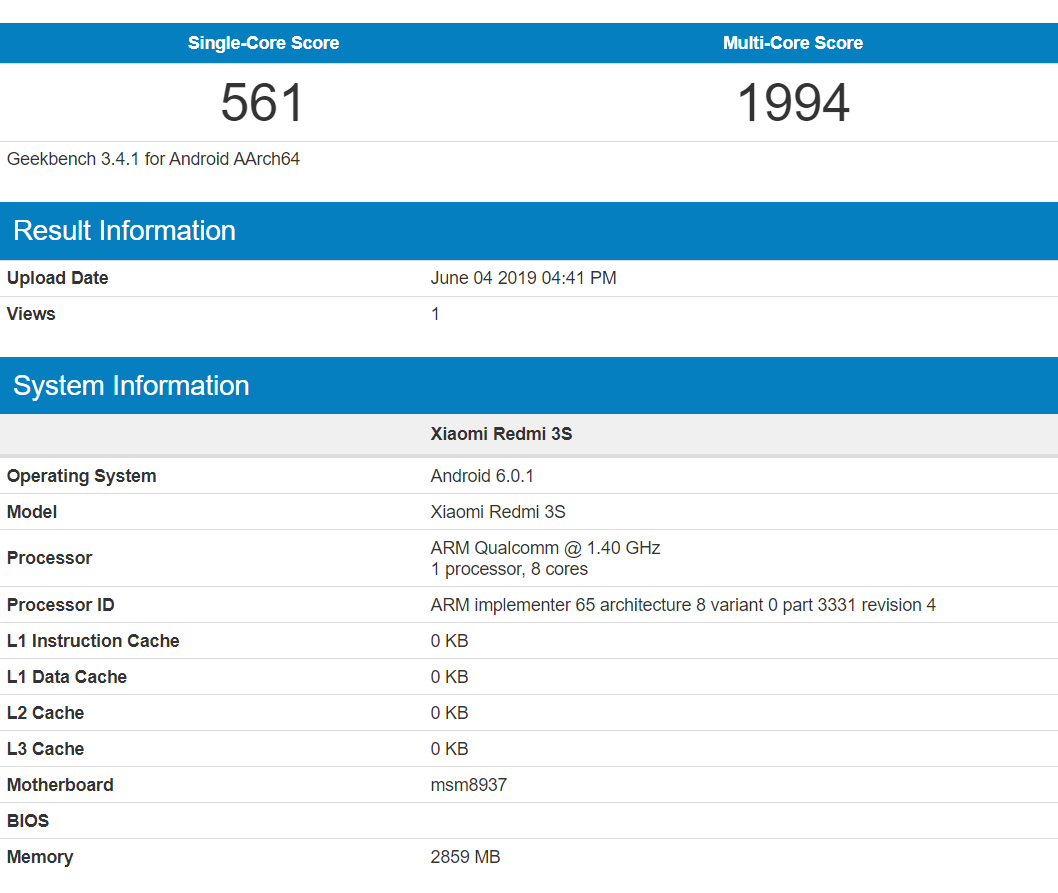Screen dimensions: 1058x893
Task: Click the Upload Date label
Action: pos(57,278)
